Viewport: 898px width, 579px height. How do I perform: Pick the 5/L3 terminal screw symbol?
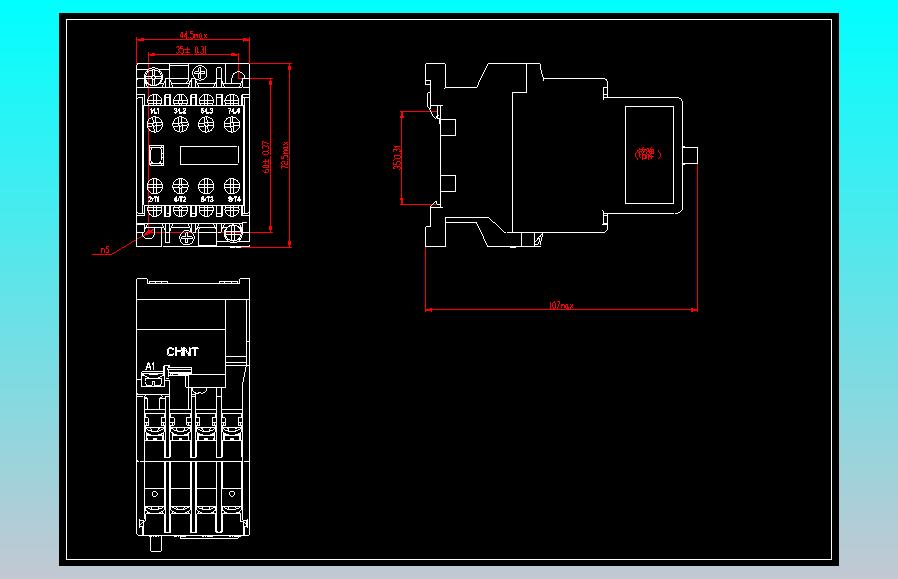click(206, 124)
